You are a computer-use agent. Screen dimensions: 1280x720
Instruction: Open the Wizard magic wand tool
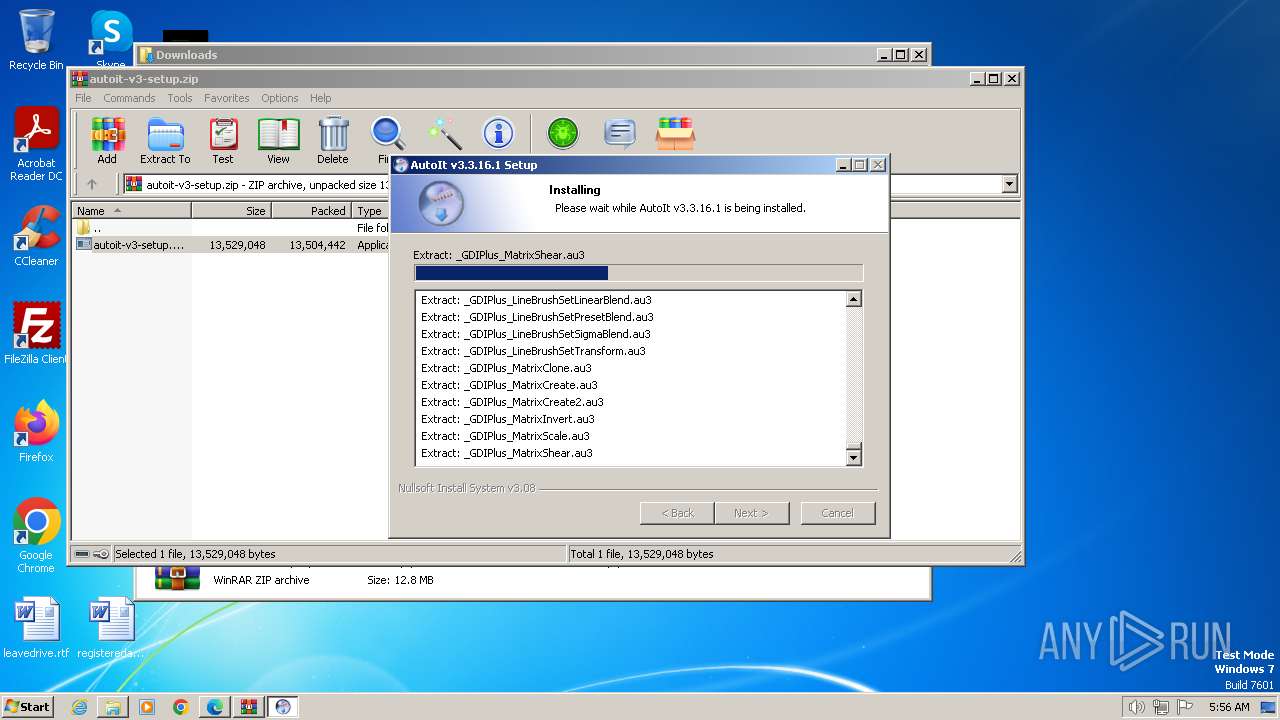tap(444, 133)
